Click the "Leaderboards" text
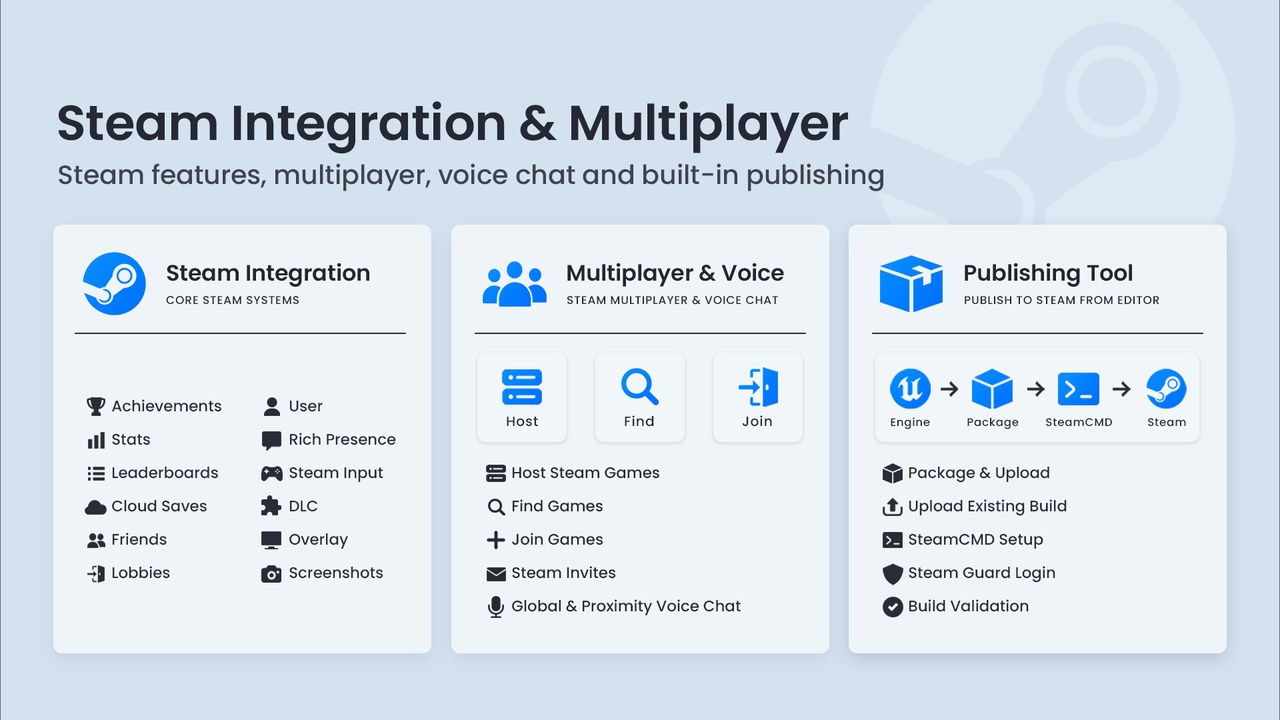Screen dimensions: 1280x720 pyautogui.click(x=165, y=473)
